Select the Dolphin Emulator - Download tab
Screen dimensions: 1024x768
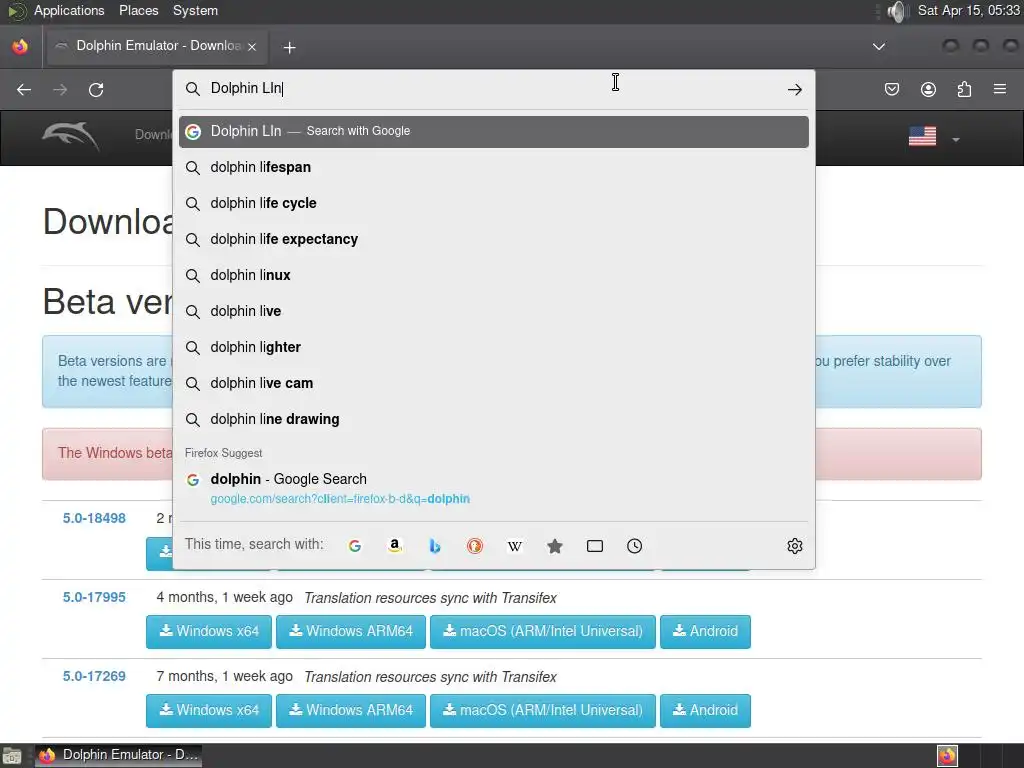click(157, 46)
